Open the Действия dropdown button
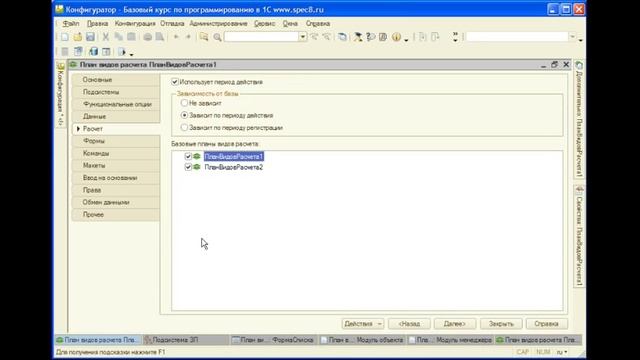Screen dimensions: 640x360 pos(363,324)
